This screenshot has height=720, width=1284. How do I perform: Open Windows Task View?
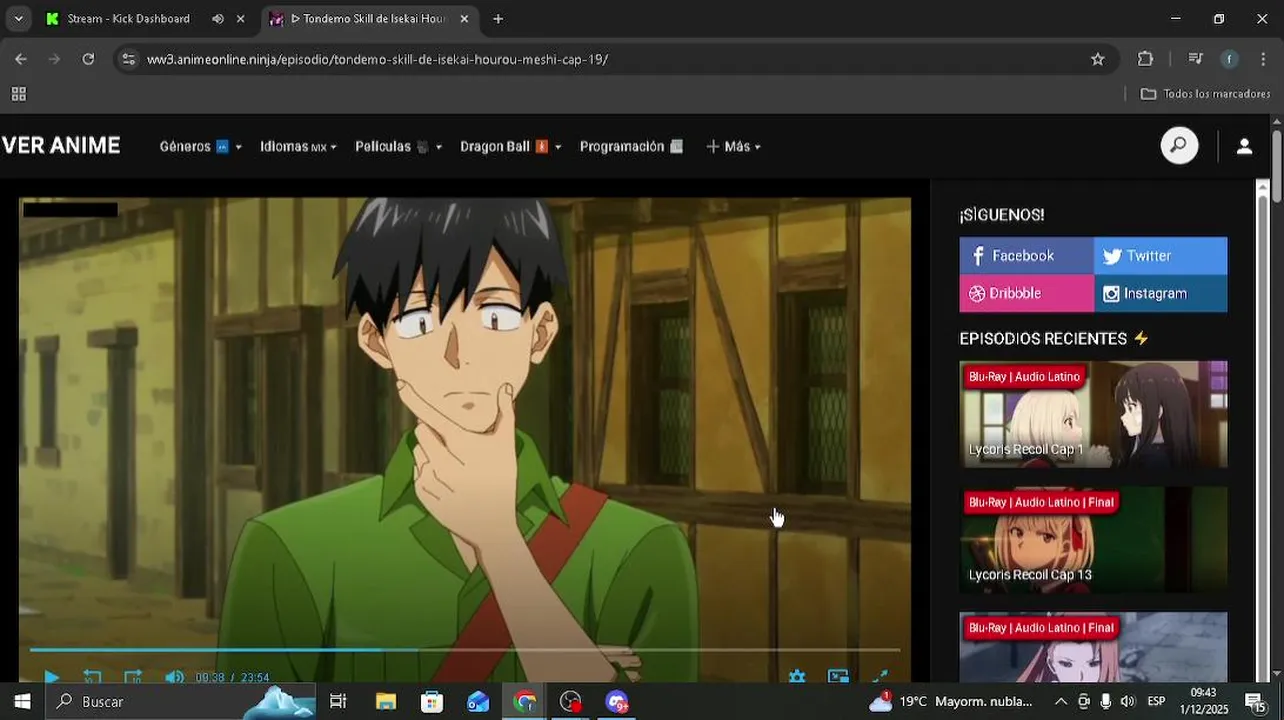coord(338,702)
